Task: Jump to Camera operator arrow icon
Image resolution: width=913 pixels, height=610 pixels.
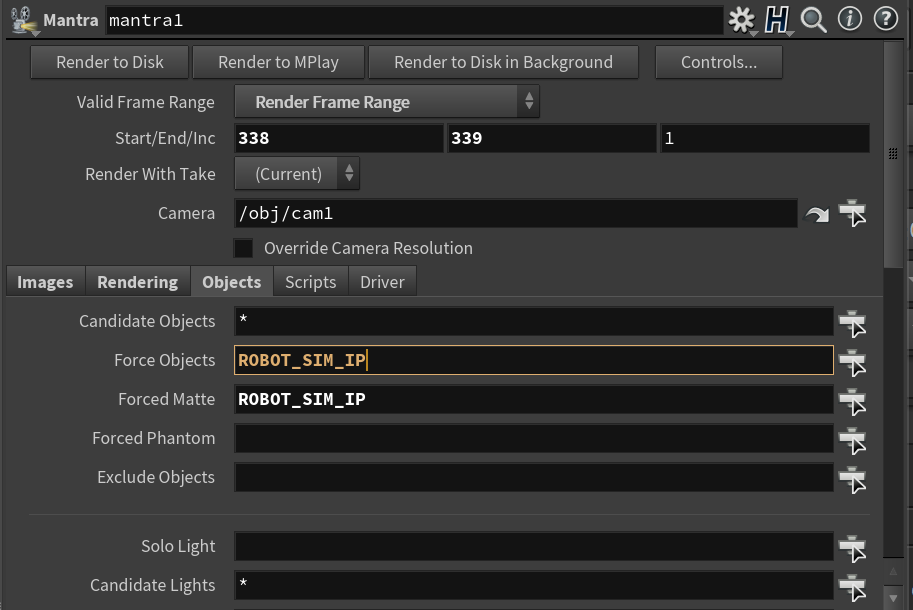Action: [x=817, y=215]
